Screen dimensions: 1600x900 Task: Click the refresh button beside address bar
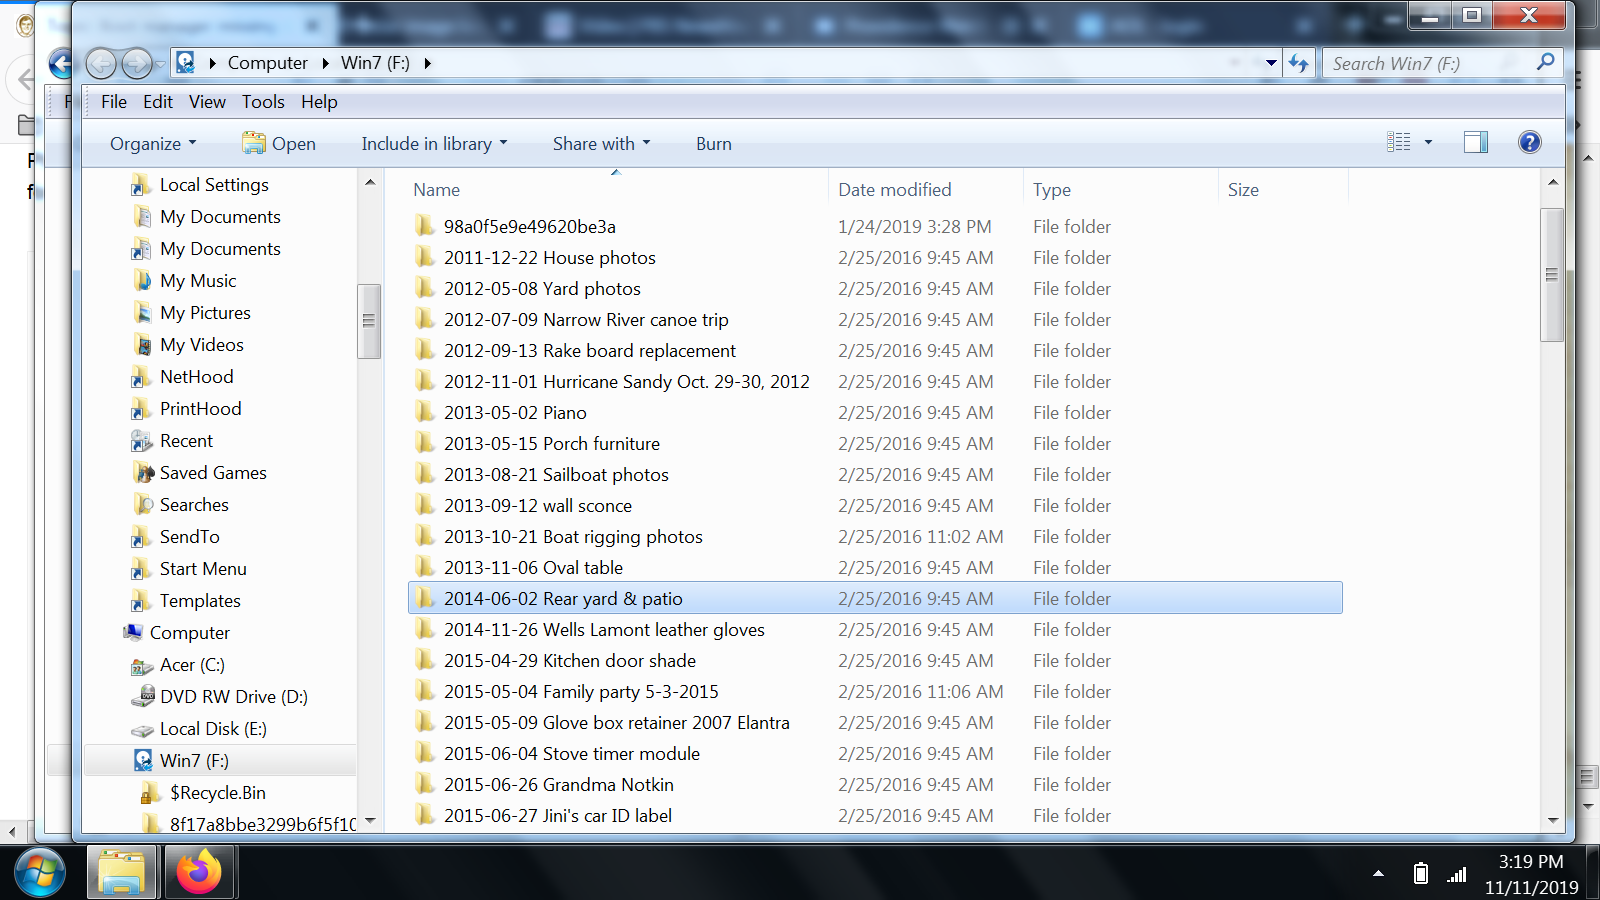[1298, 63]
